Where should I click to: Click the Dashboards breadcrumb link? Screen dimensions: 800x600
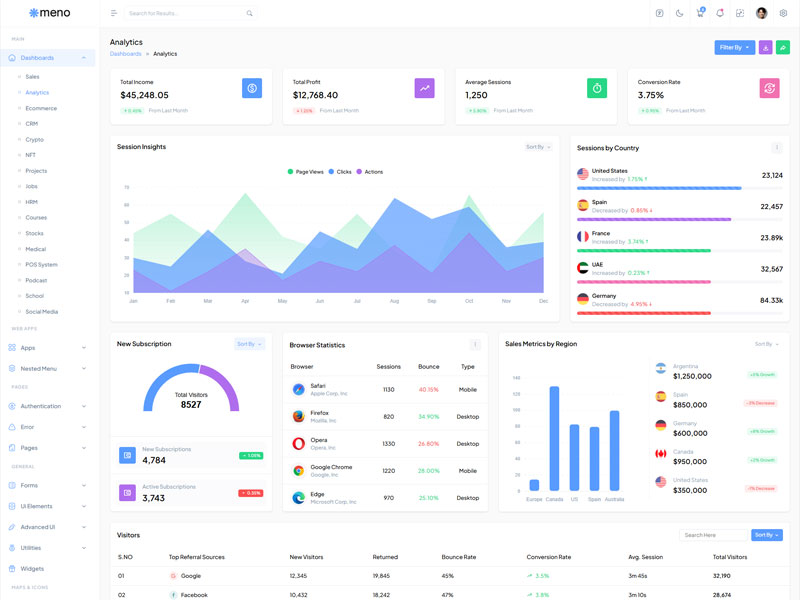(125, 54)
